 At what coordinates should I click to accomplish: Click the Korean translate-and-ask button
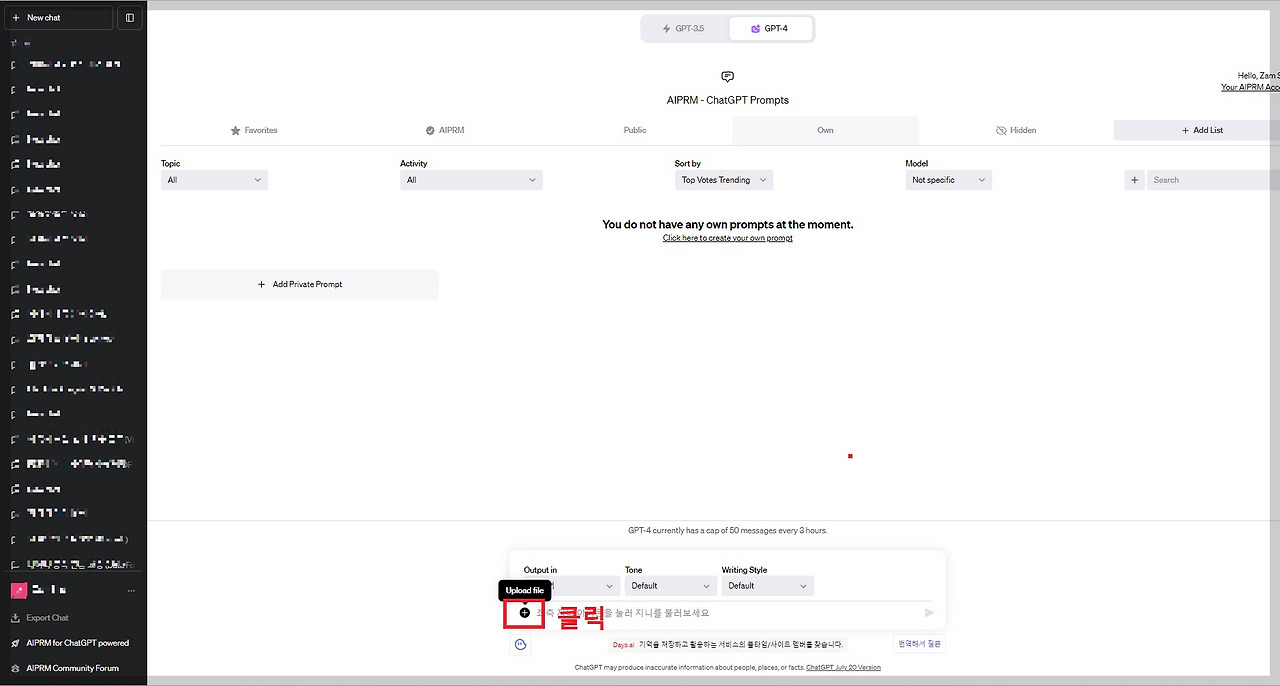tap(918, 644)
